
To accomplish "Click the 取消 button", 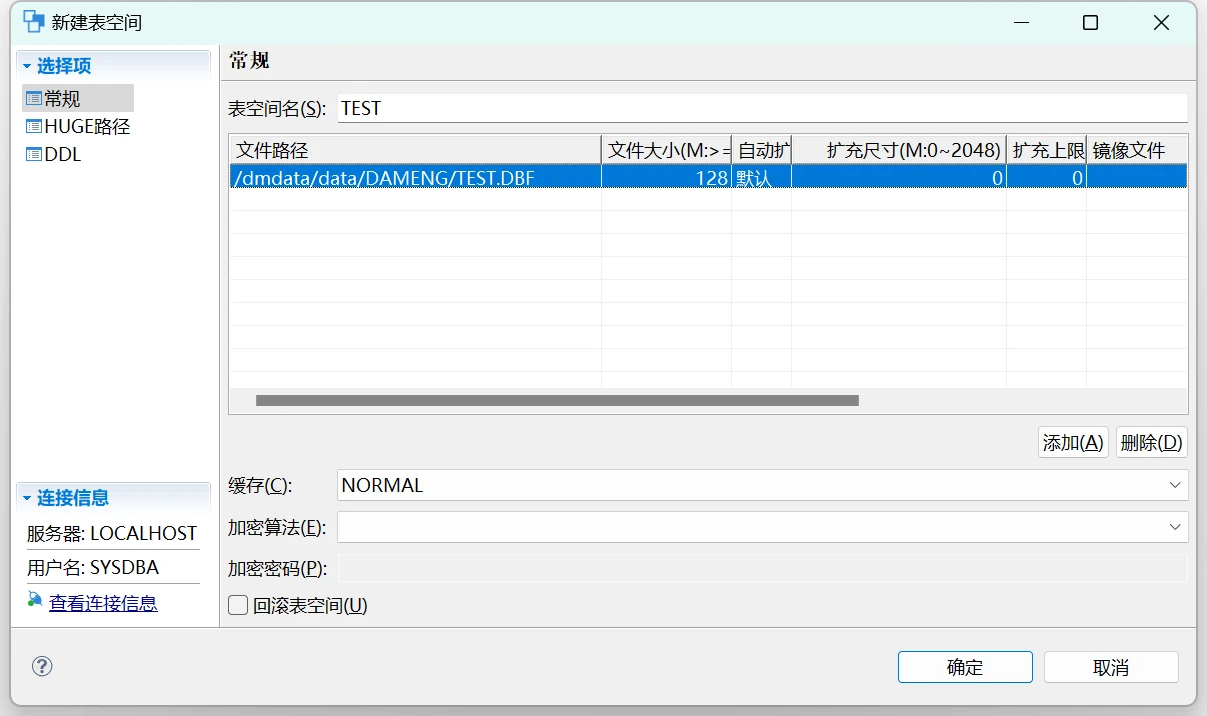I will (x=1110, y=668).
